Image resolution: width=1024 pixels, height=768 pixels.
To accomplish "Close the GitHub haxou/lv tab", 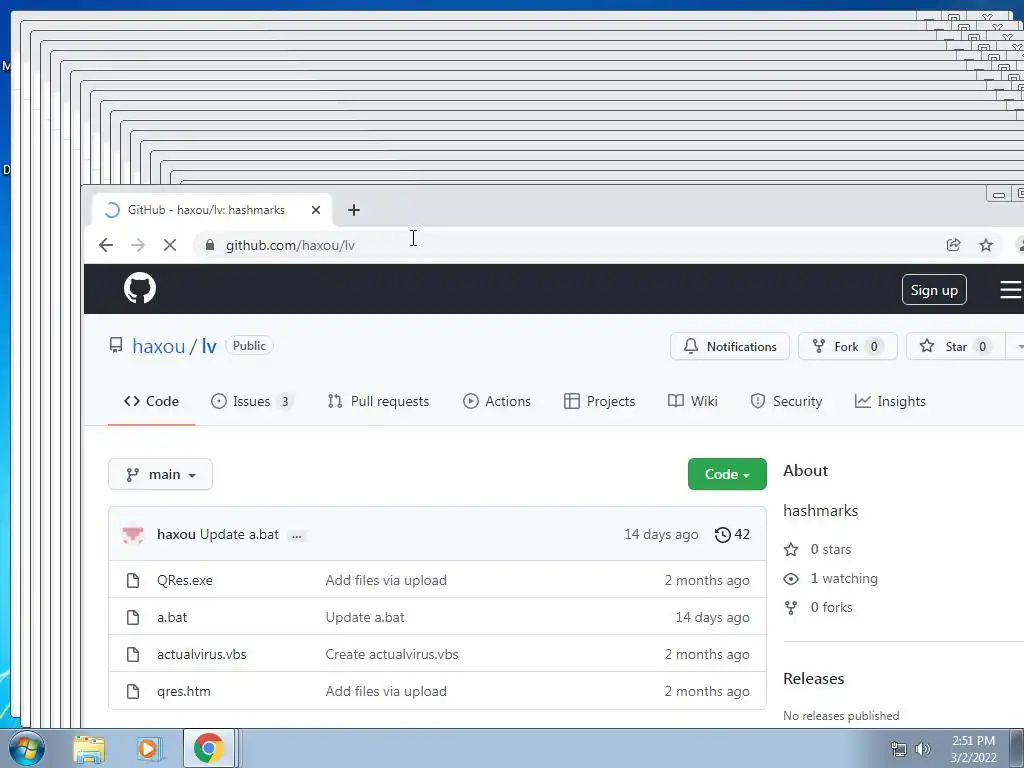I will point(316,210).
